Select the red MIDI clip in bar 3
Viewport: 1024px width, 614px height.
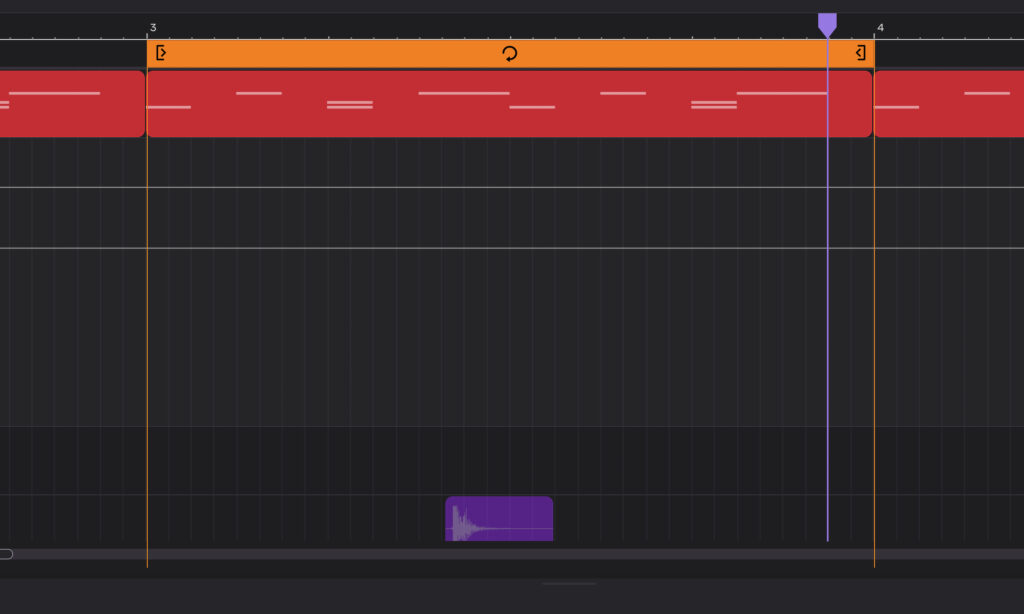pyautogui.click(x=509, y=104)
